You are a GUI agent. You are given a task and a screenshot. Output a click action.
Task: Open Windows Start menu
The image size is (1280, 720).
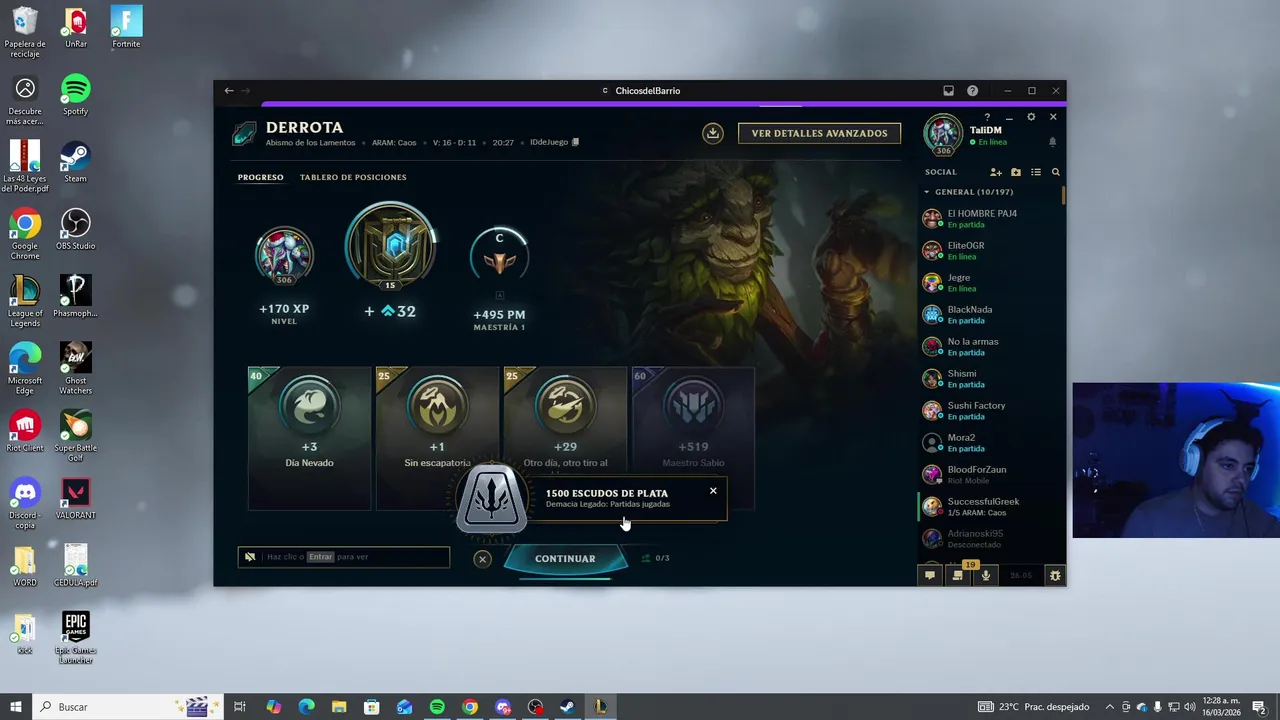pos(16,707)
